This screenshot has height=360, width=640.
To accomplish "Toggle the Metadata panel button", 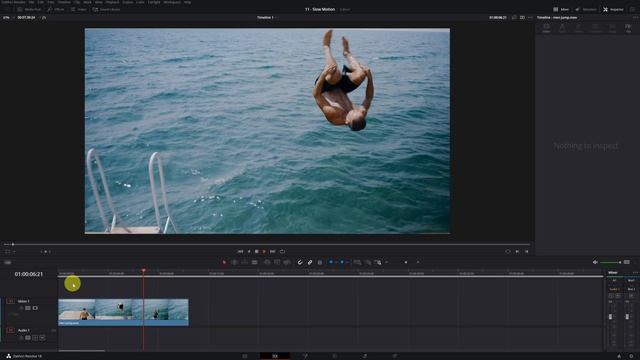I will point(586,9).
